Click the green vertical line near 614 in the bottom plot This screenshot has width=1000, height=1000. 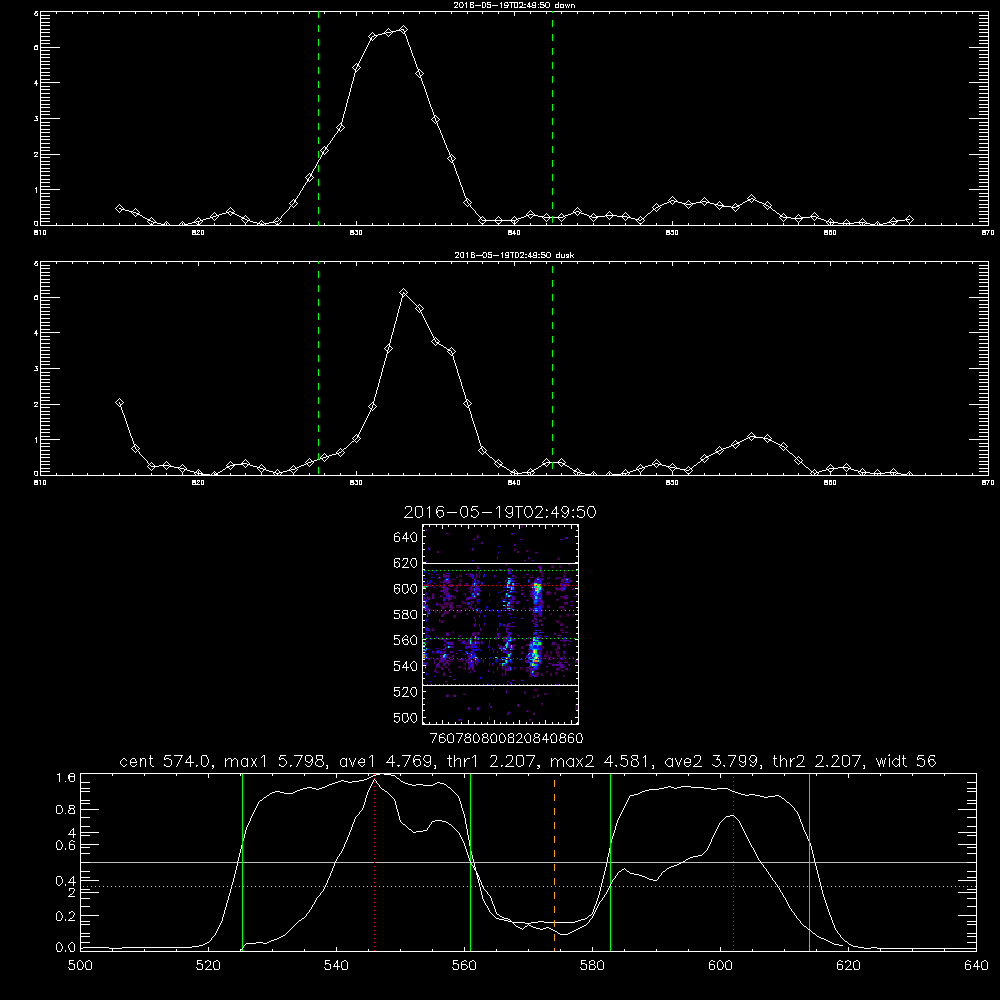tap(809, 861)
